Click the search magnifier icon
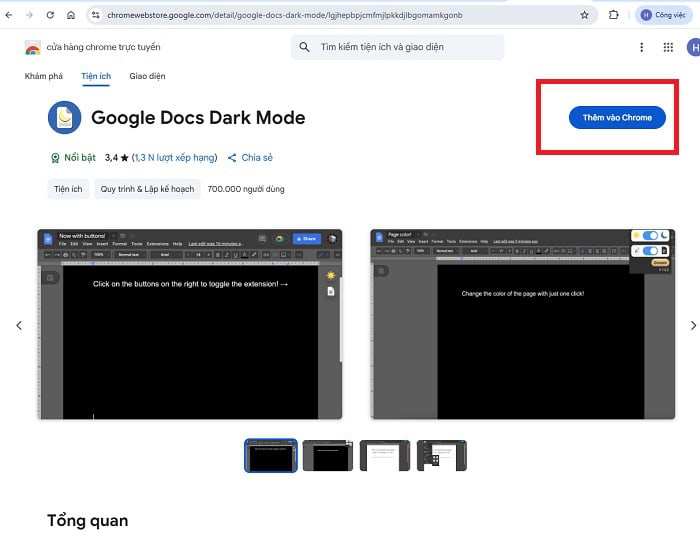 pos(304,47)
